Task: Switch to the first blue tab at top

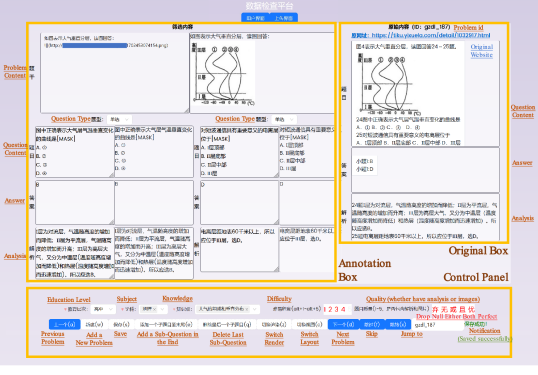Action: coord(255,18)
